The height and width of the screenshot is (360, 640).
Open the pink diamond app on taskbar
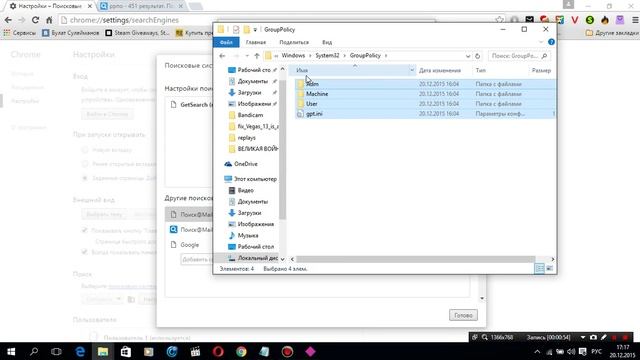(310, 351)
